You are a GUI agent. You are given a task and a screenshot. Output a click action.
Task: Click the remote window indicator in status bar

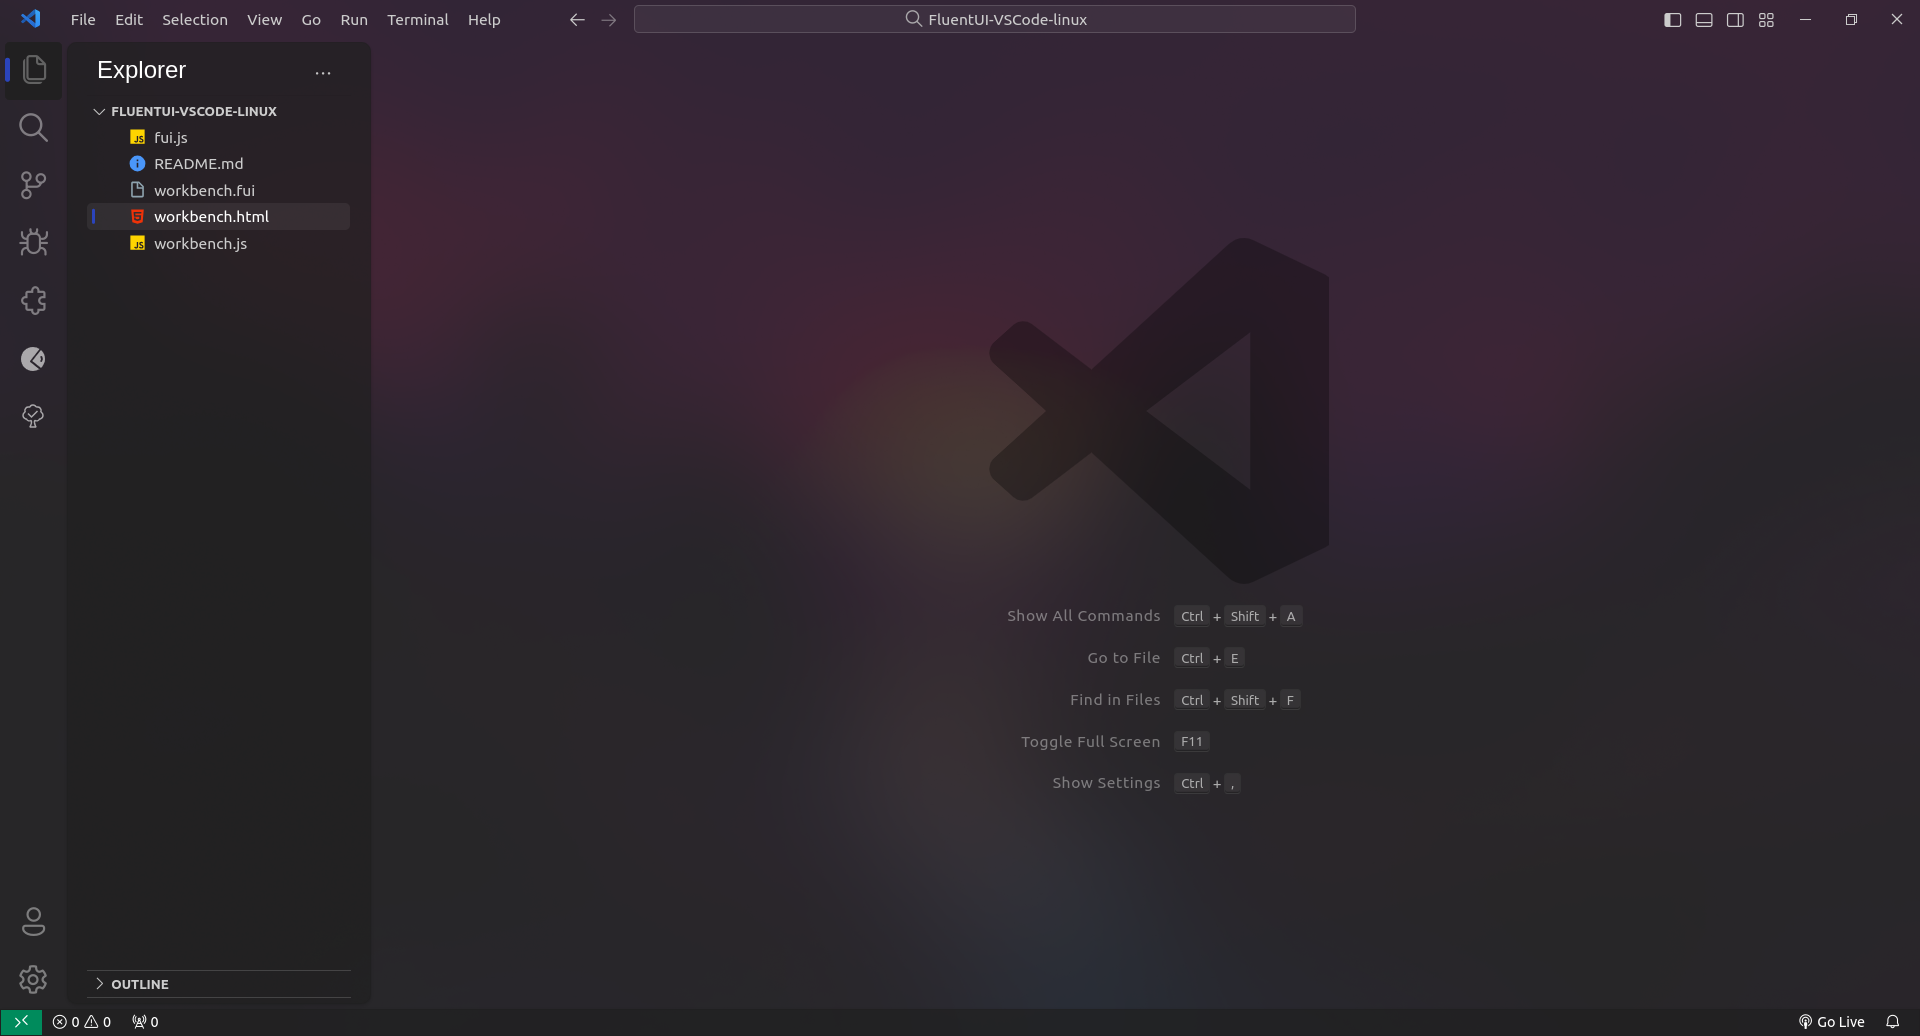point(21,1022)
